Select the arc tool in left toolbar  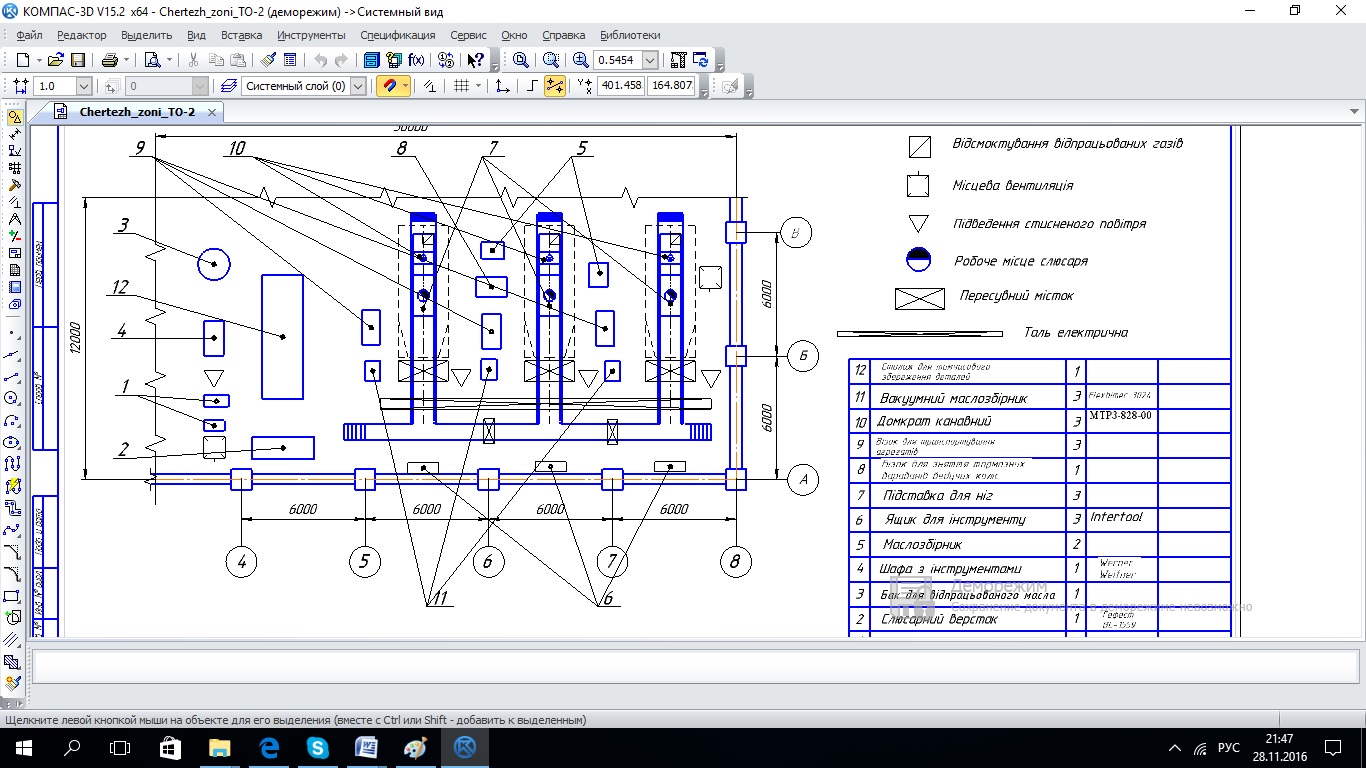[x=13, y=419]
